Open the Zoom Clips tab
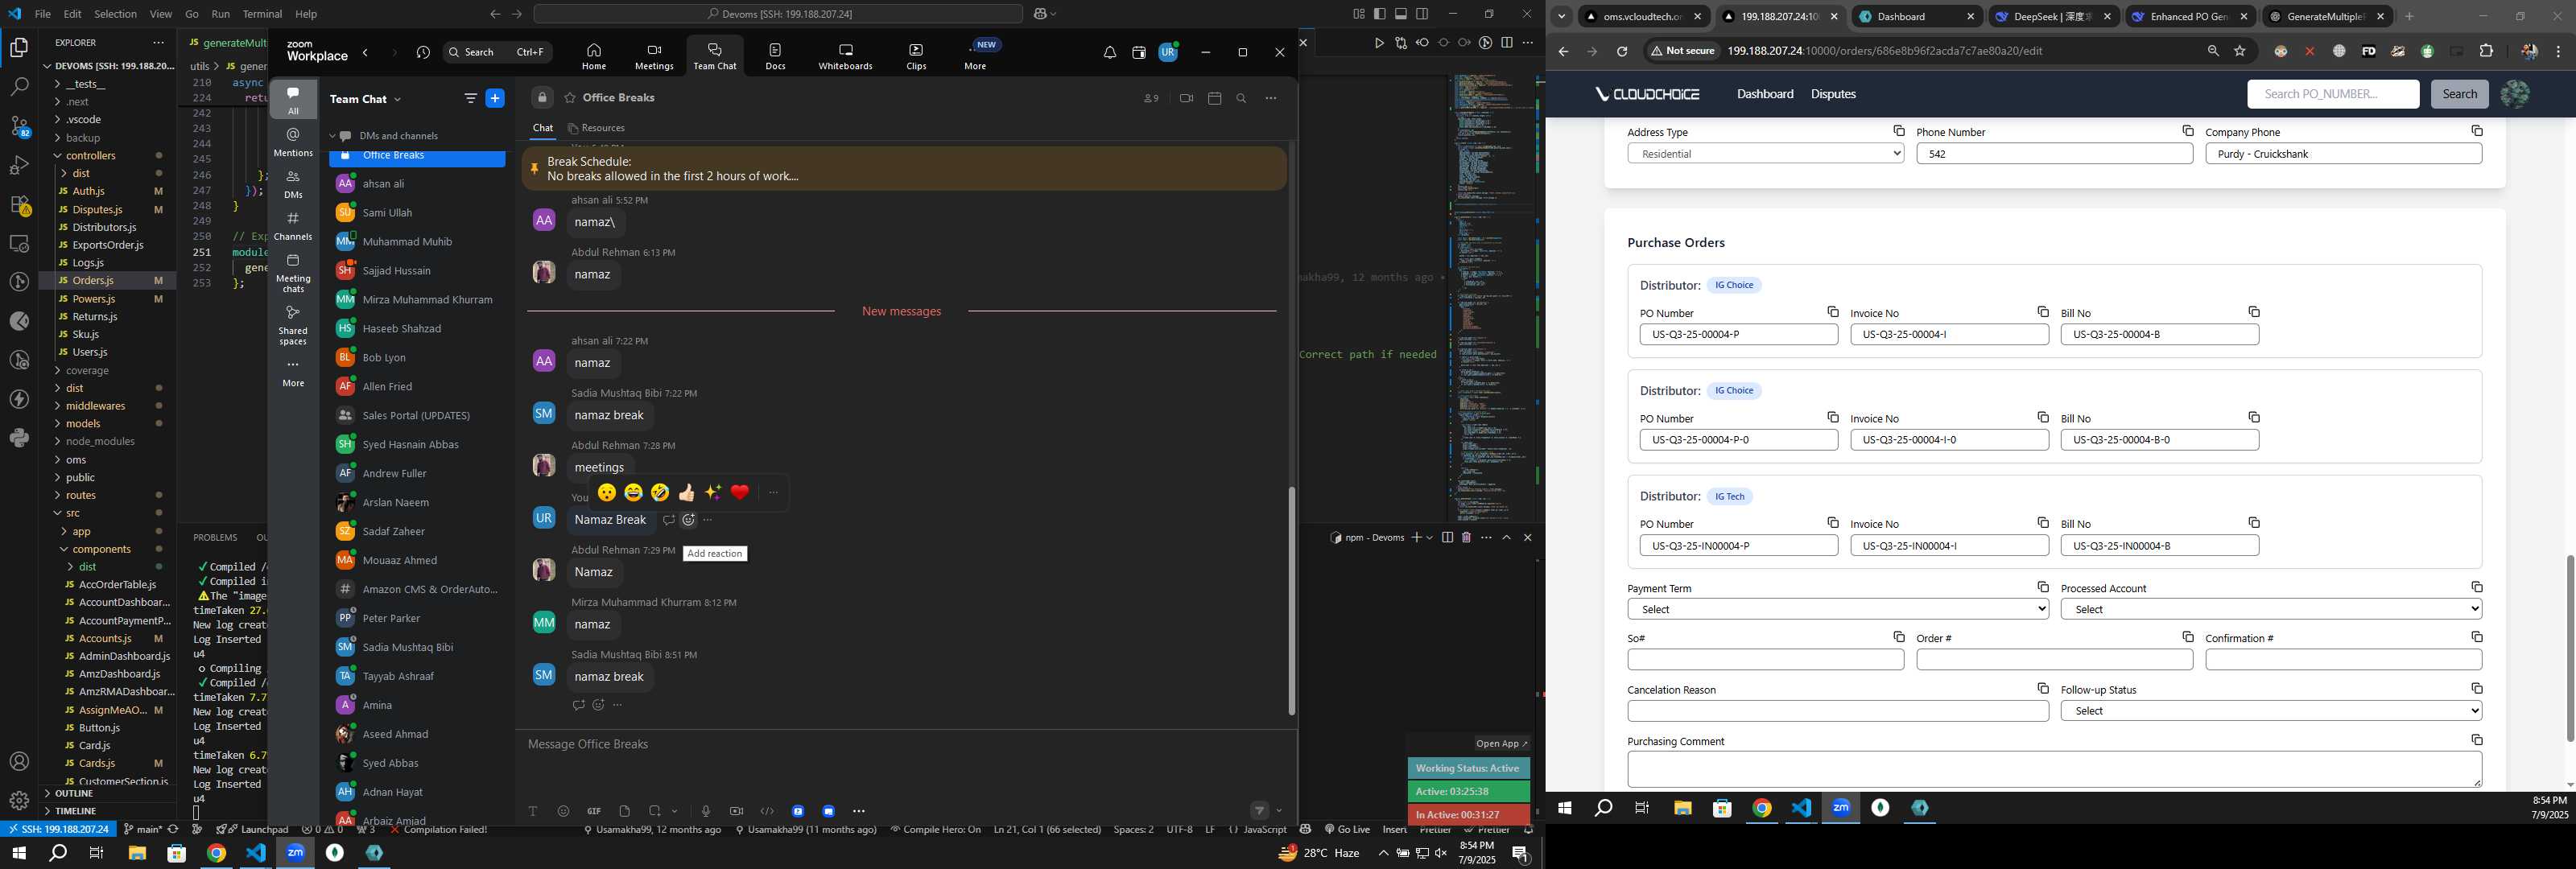The width and height of the screenshot is (2576, 869). (916, 56)
